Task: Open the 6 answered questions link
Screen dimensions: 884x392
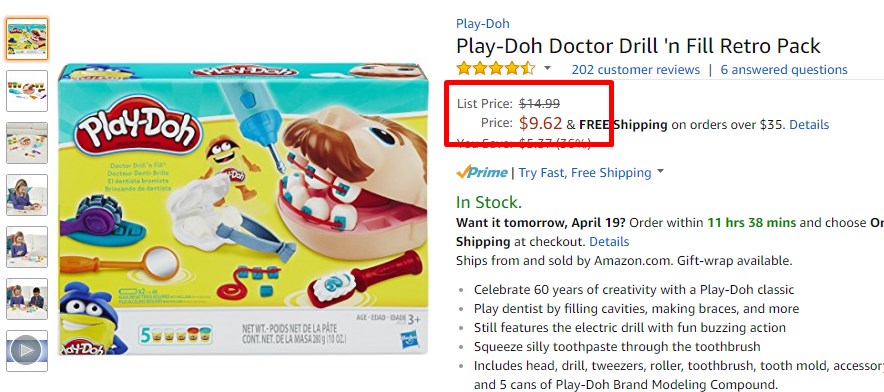Action: (x=784, y=69)
